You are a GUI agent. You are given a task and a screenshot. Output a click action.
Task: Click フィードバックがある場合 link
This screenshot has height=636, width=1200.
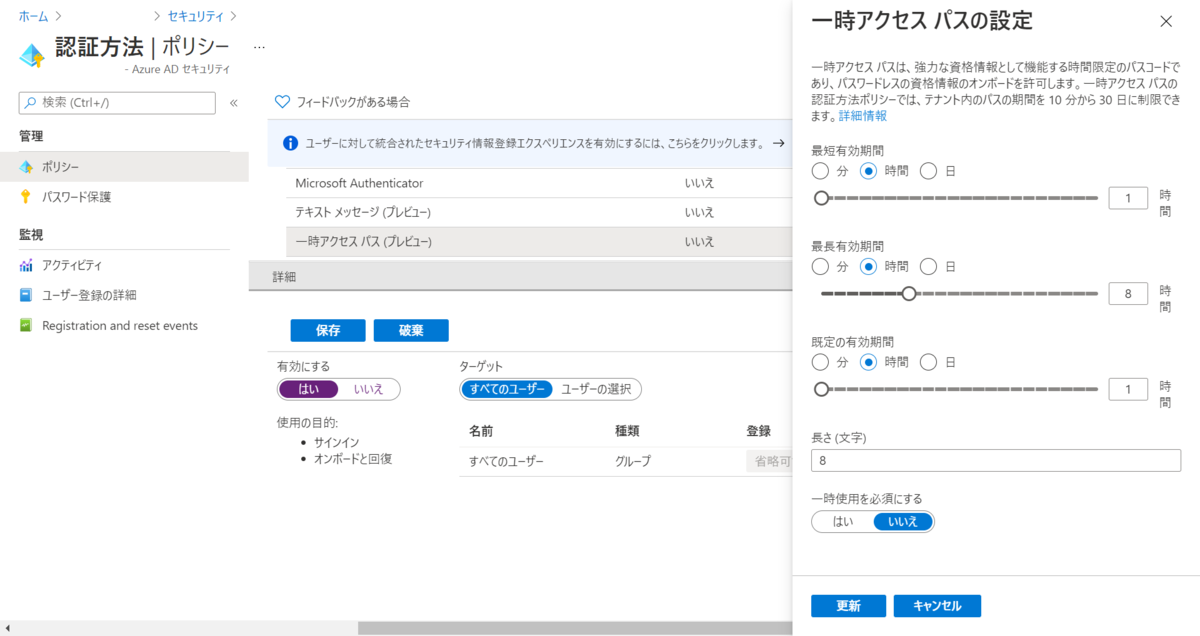[353, 102]
